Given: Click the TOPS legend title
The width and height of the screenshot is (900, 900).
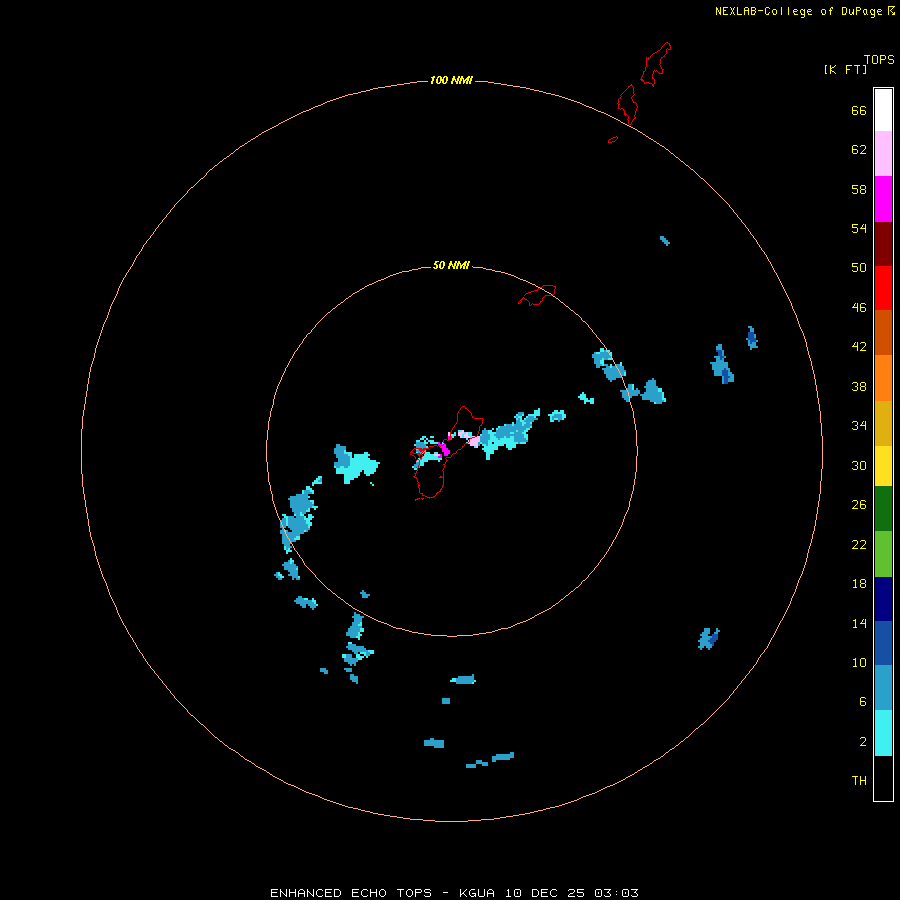Looking at the screenshot, I should pos(879,59).
